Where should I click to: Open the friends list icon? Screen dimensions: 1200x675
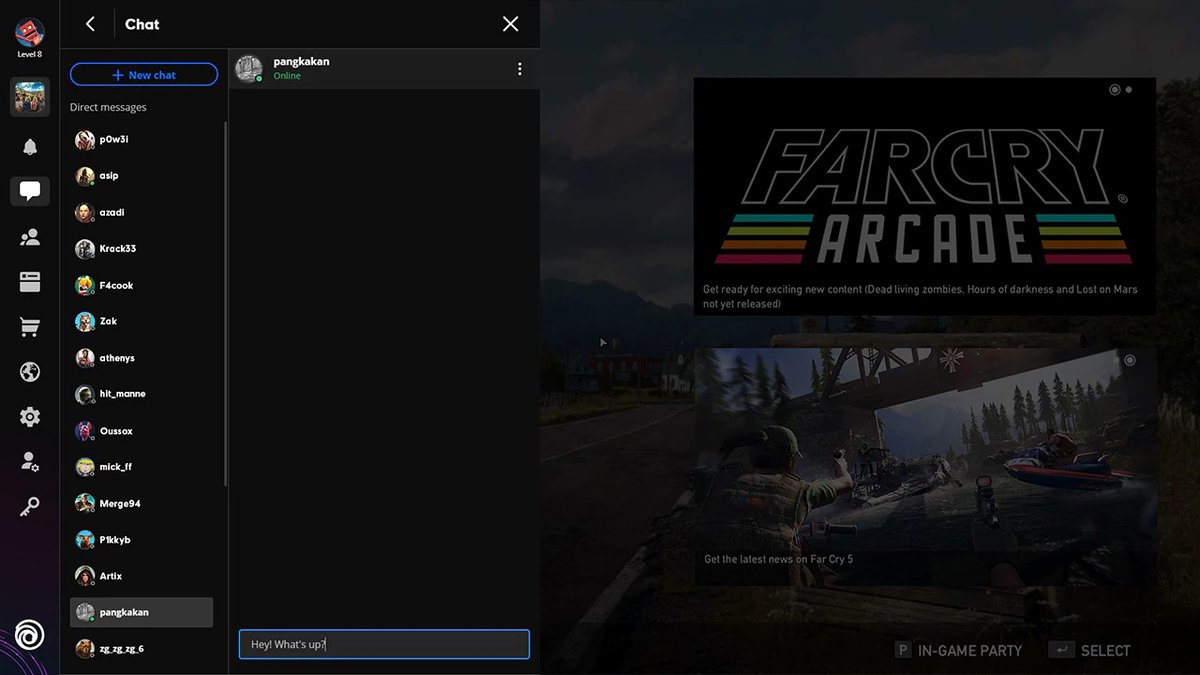pos(30,237)
